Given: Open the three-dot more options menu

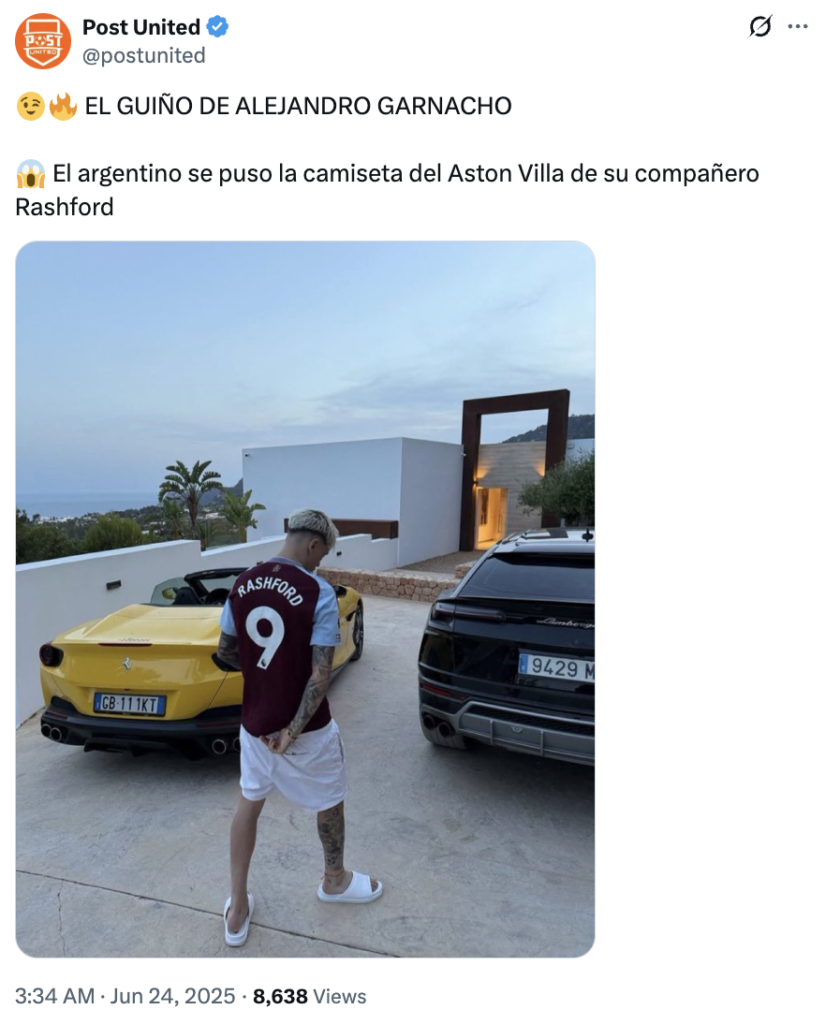Looking at the screenshot, I should point(797,27).
